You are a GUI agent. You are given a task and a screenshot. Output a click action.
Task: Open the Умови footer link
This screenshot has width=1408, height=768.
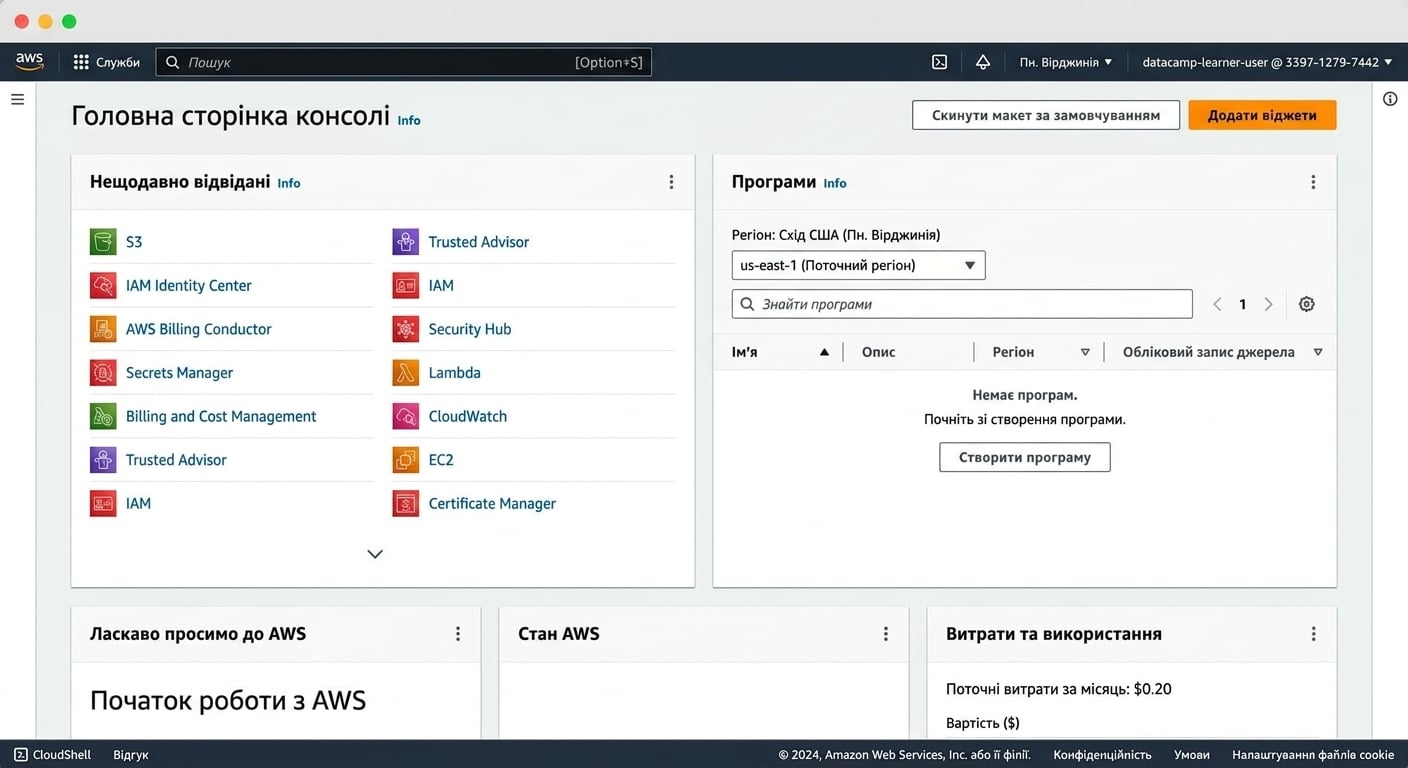pos(1191,755)
